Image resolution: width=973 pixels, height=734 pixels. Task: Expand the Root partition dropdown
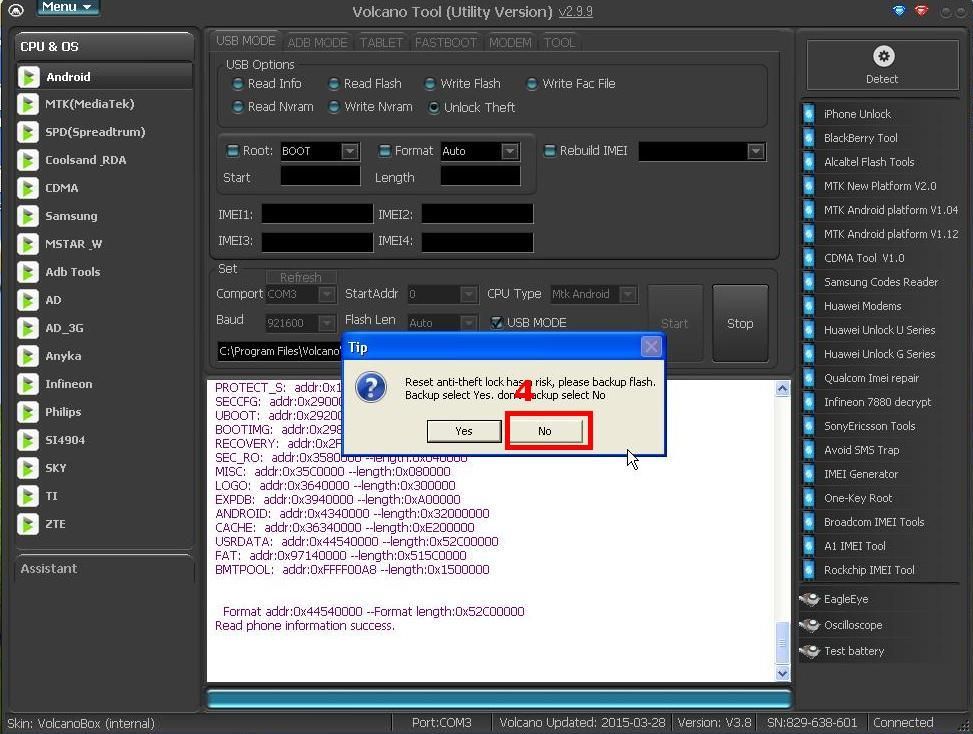click(x=349, y=151)
